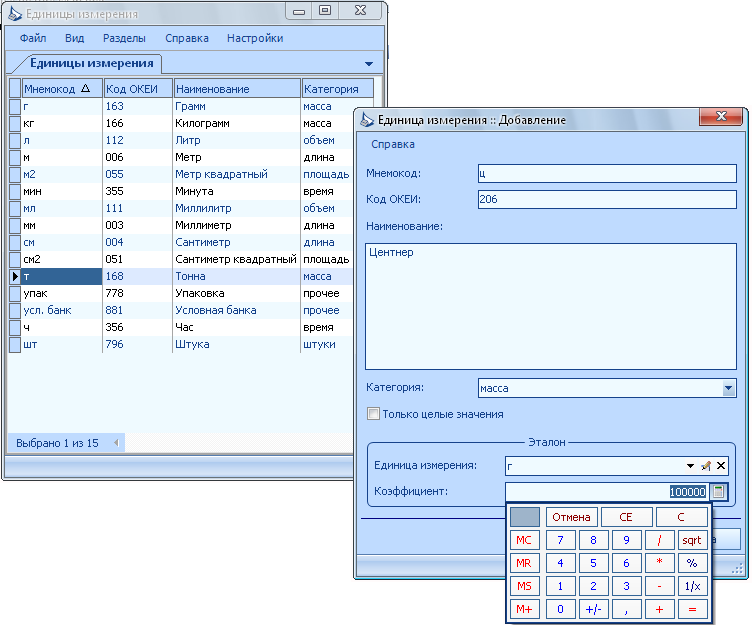
Task: Open the Файл menu
Action: [33, 38]
